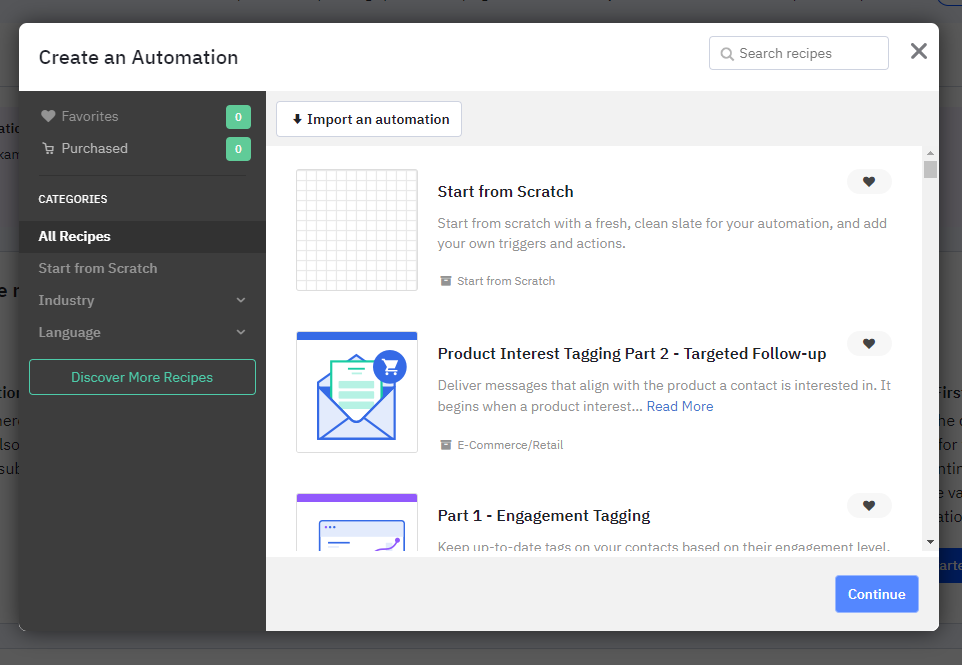
Task: Click the recipe list scrollbar down arrow
Action: pos(930,541)
